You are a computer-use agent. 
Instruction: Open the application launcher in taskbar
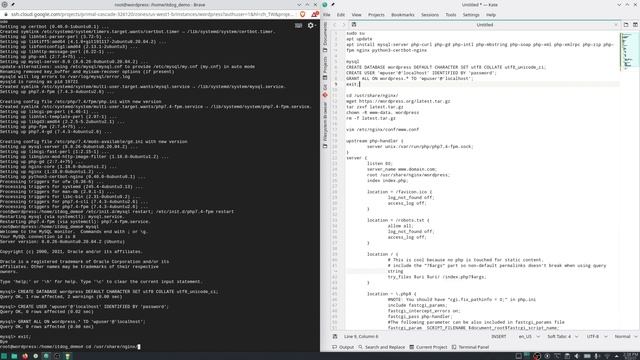click(4, 356)
